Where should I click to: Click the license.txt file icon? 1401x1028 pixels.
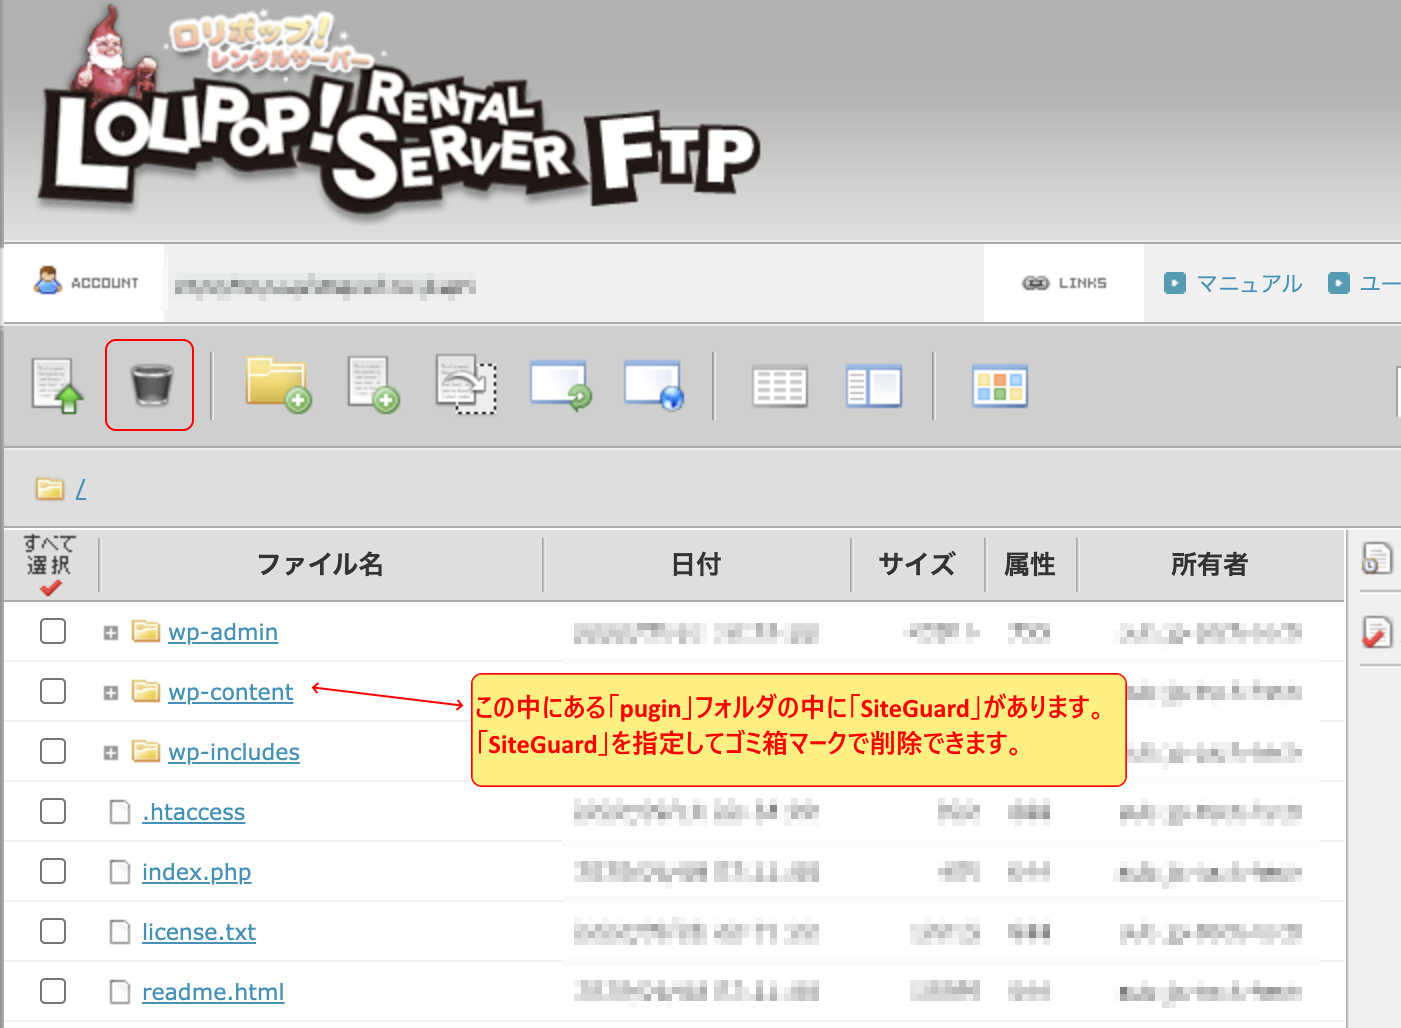pos(120,931)
